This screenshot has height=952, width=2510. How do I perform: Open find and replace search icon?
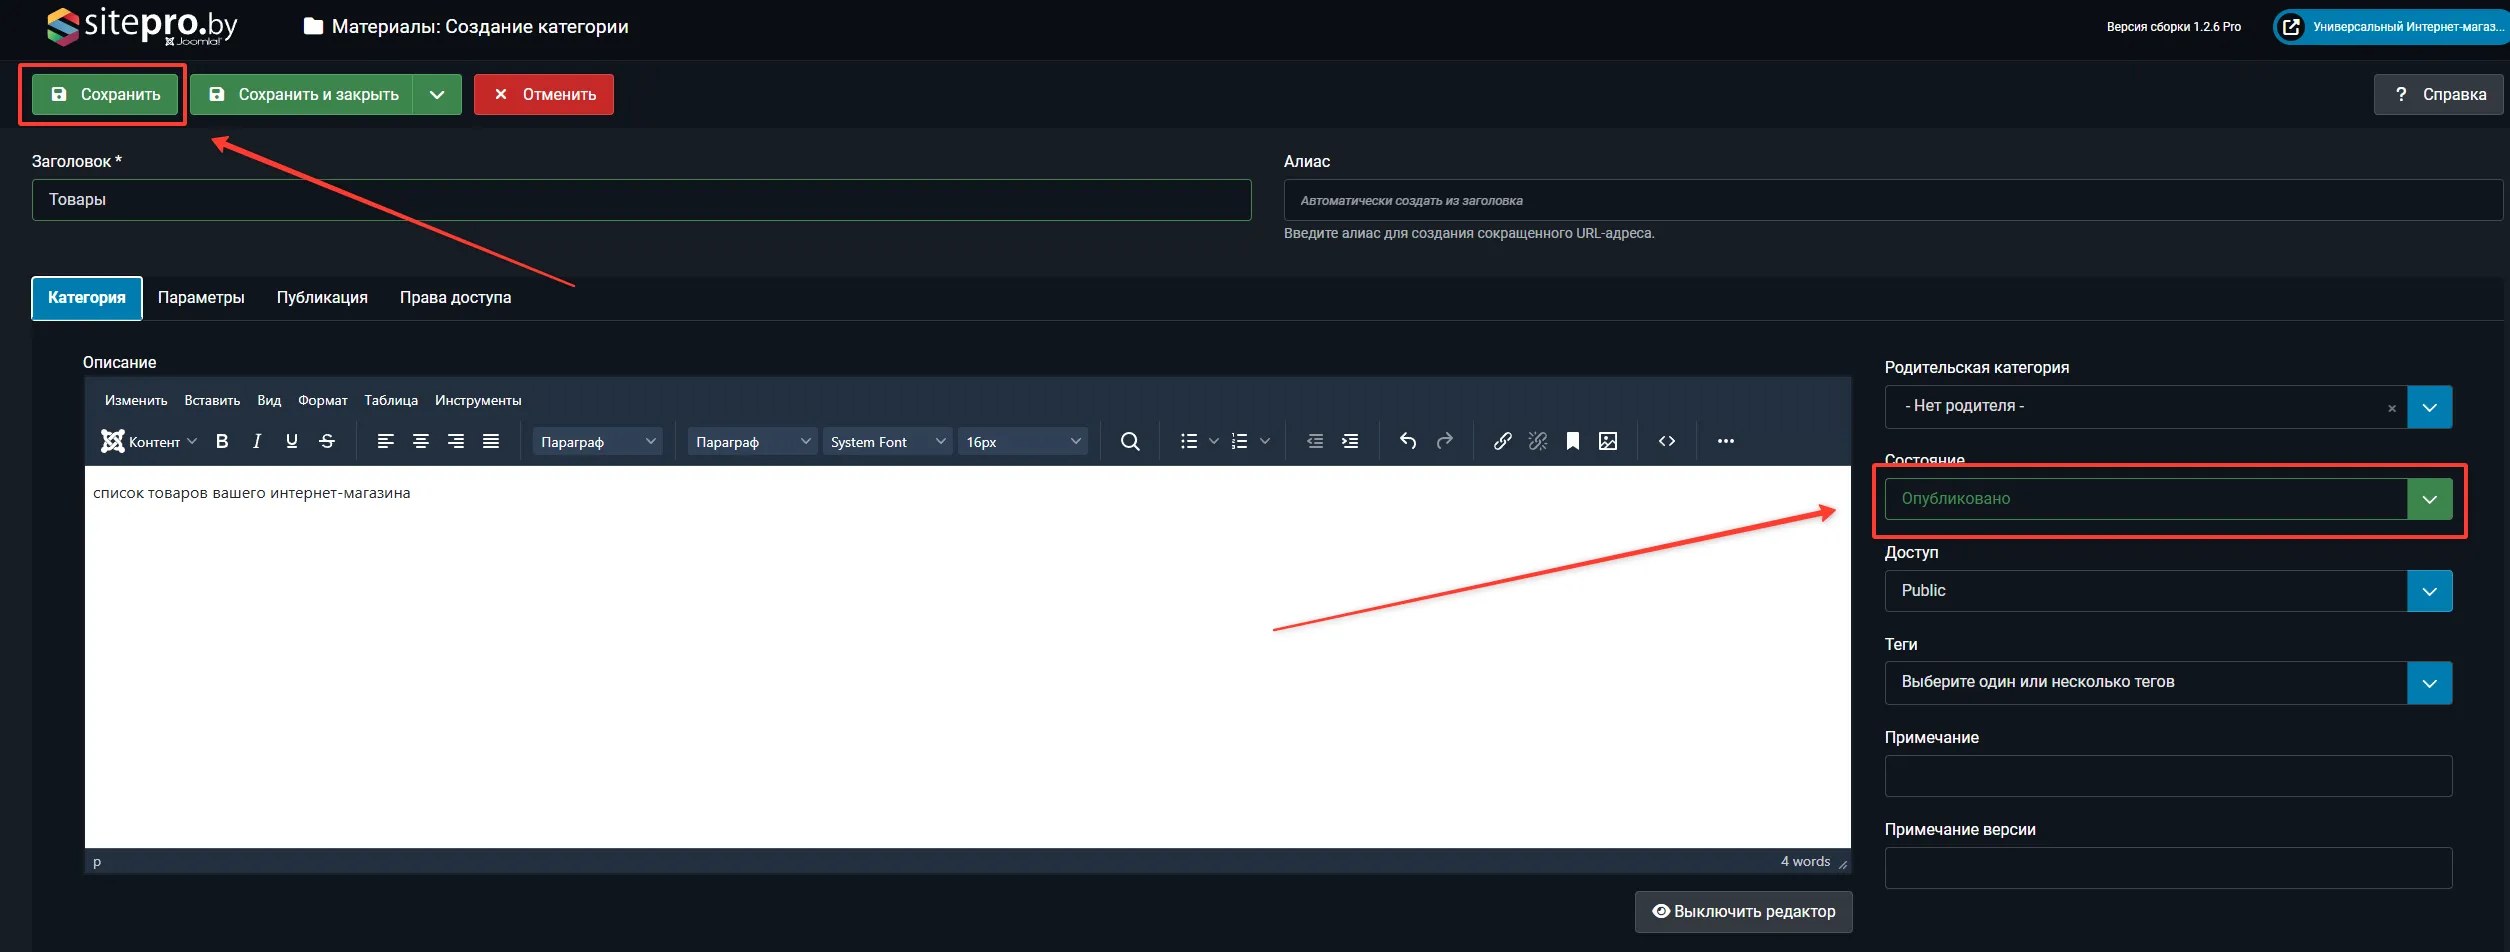point(1130,442)
